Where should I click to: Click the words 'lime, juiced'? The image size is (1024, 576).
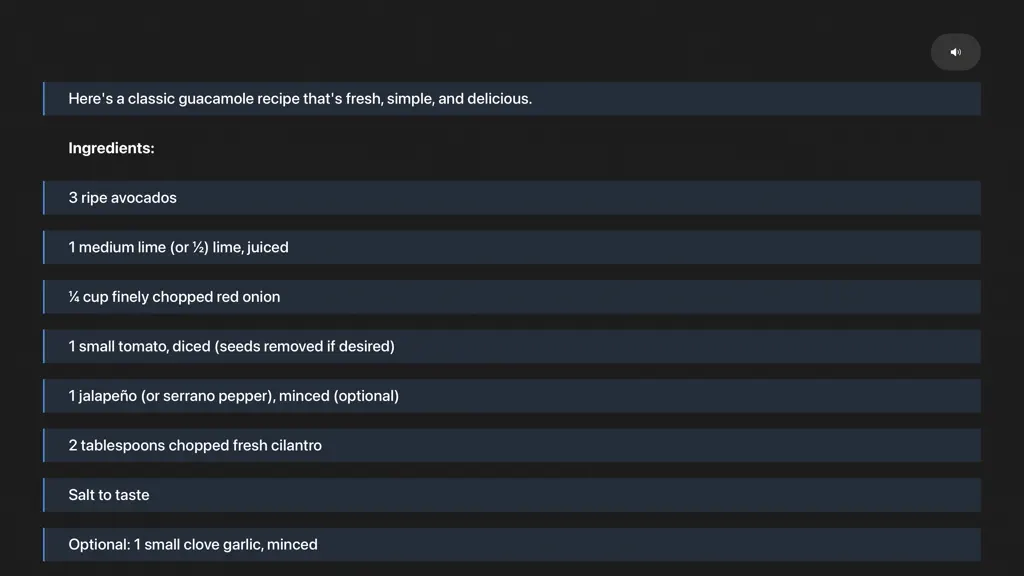coord(250,248)
